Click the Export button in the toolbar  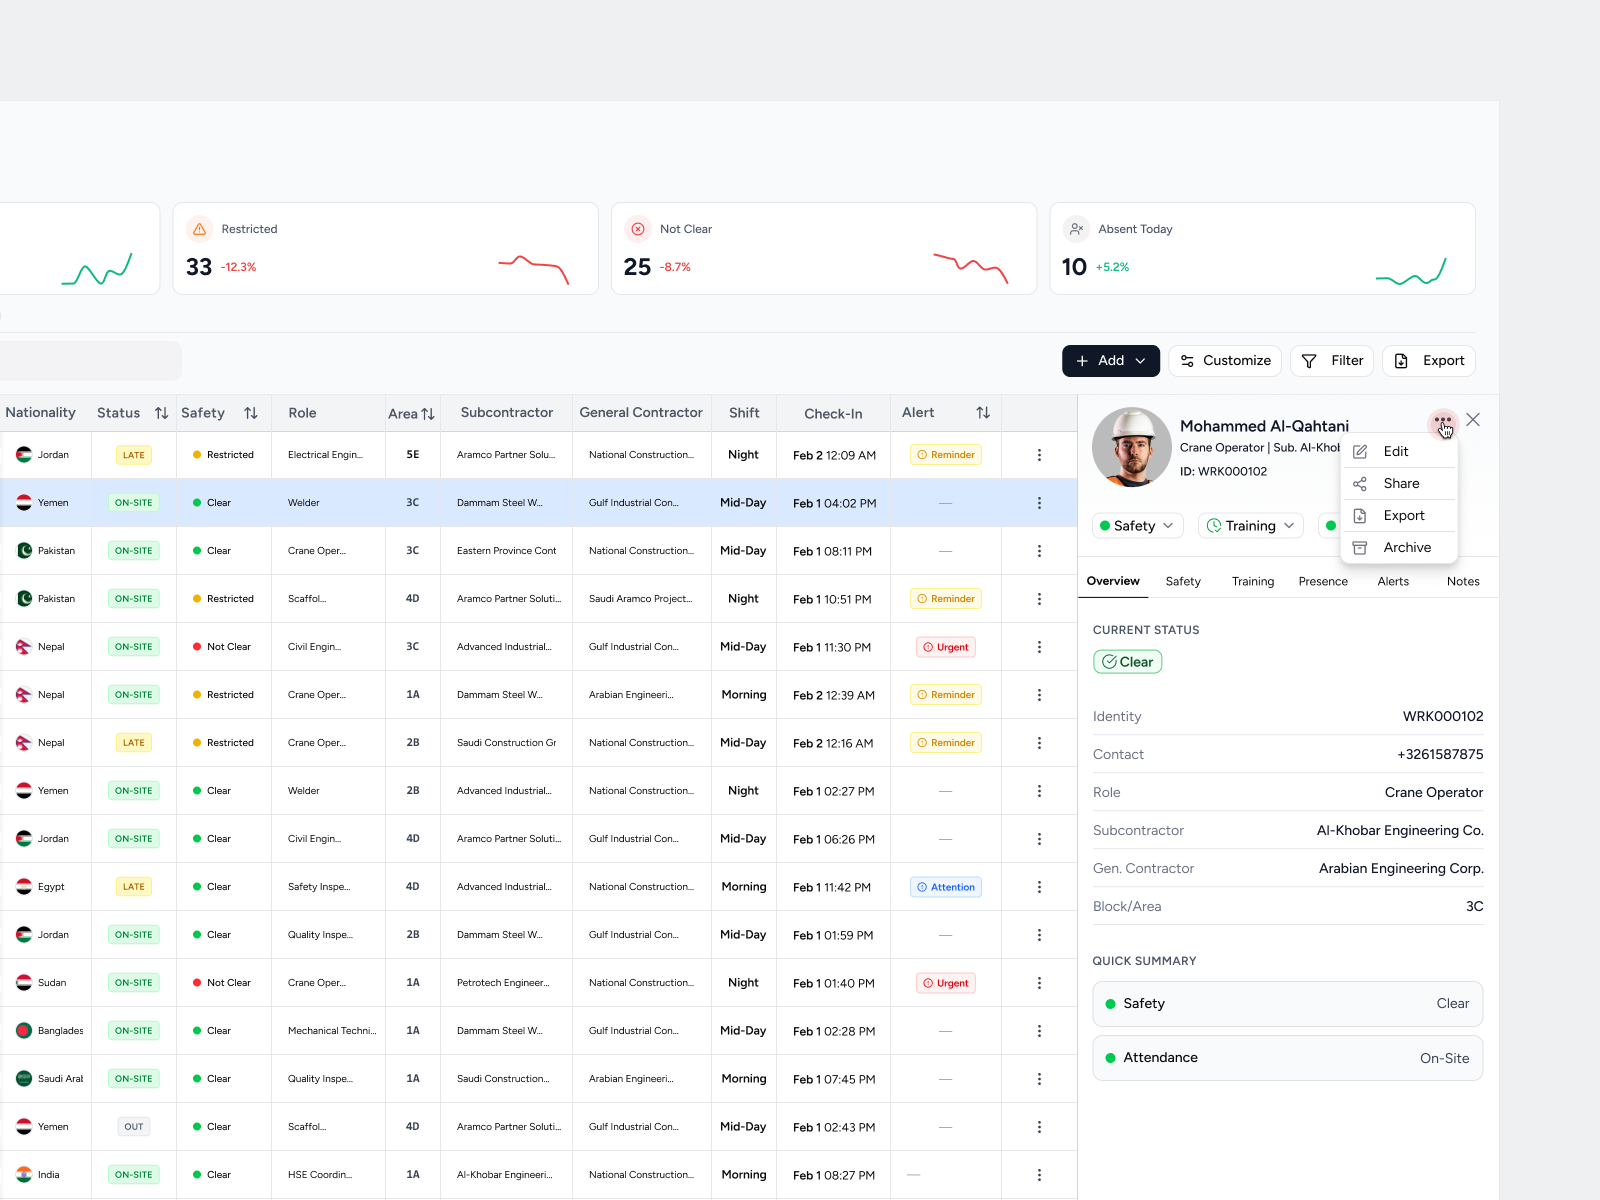click(1428, 360)
